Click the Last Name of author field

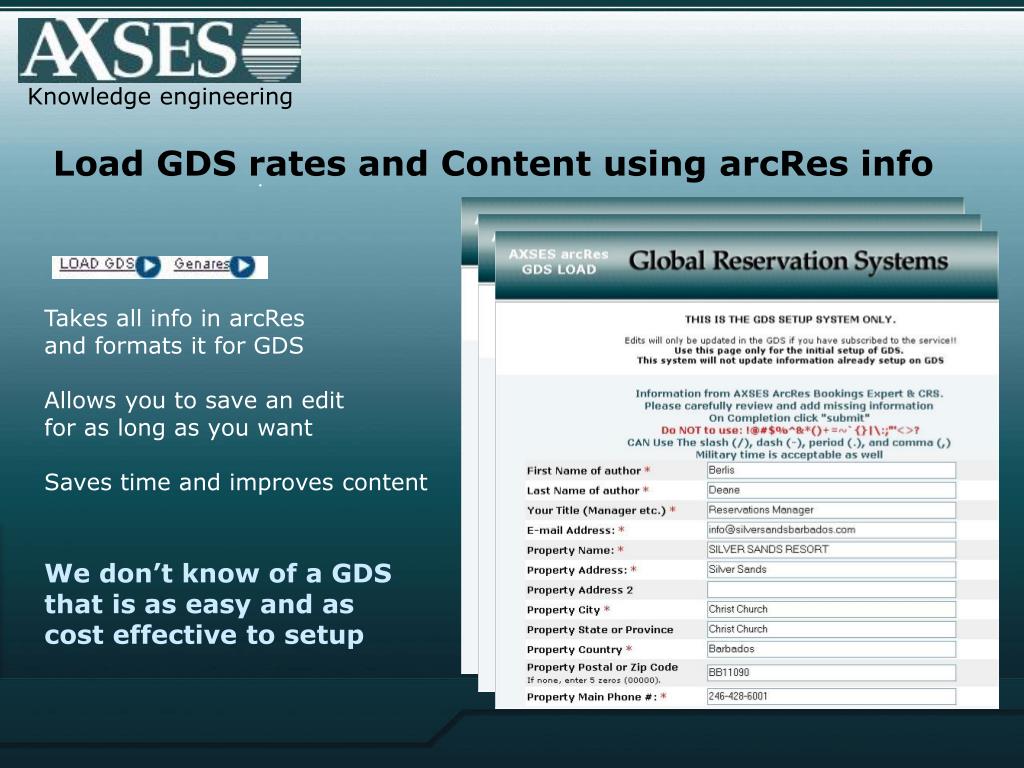pyautogui.click(x=831, y=490)
